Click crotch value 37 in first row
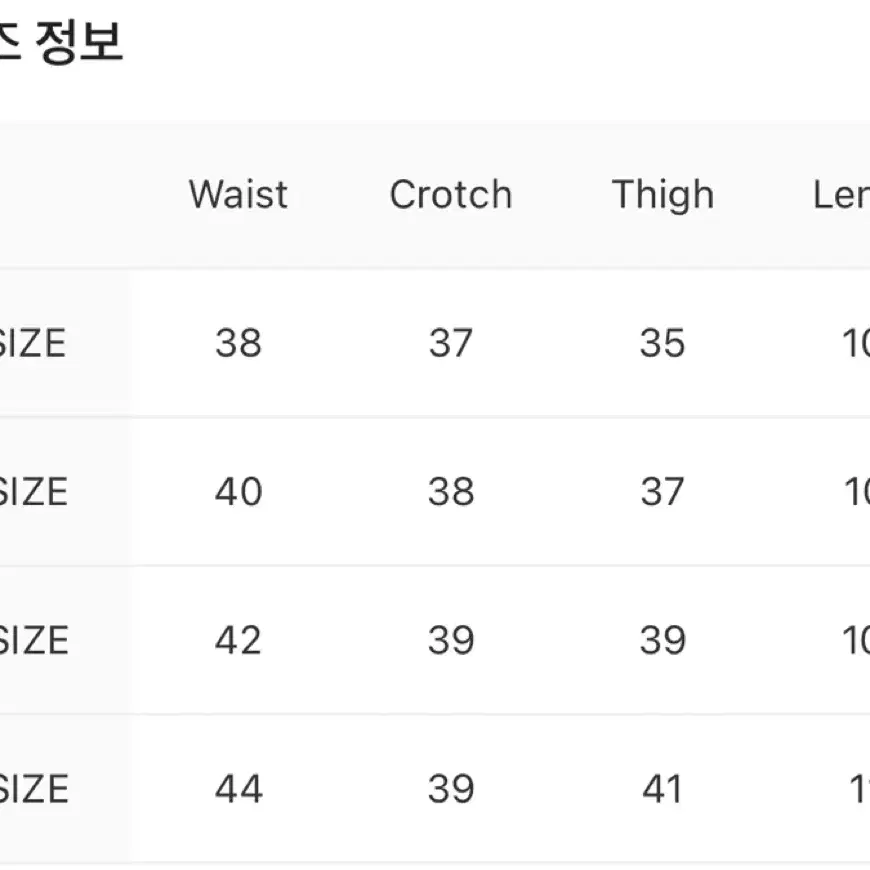The width and height of the screenshot is (870, 870). coord(451,343)
